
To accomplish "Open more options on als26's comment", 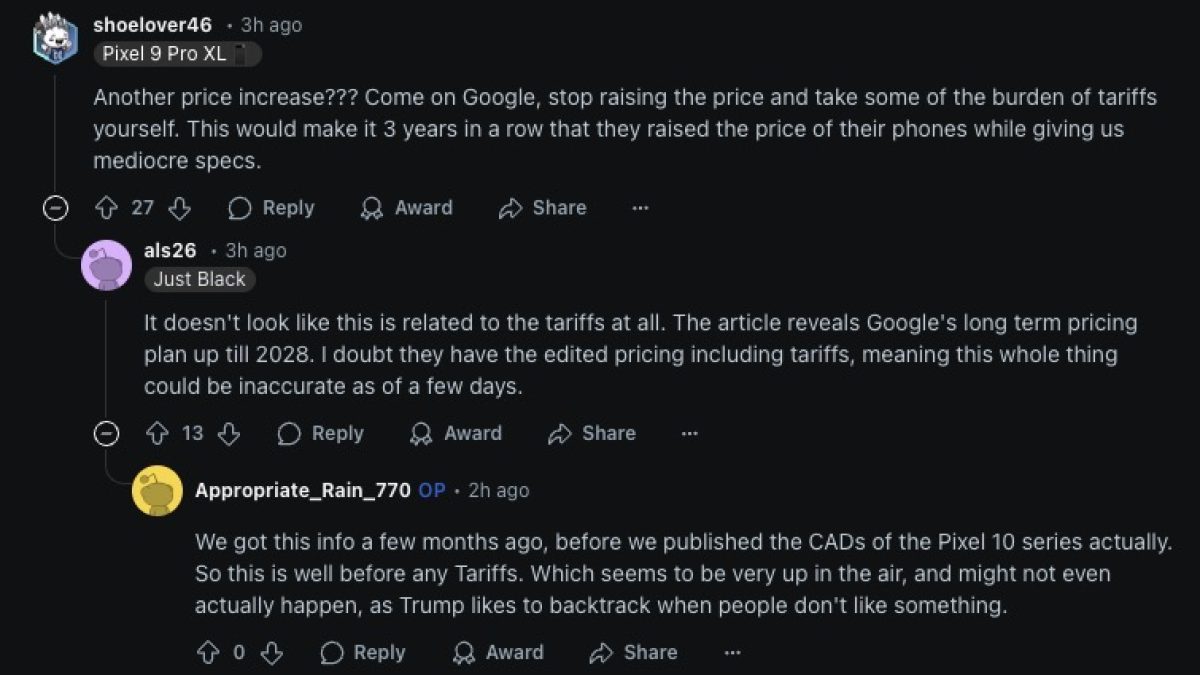I will coord(689,433).
